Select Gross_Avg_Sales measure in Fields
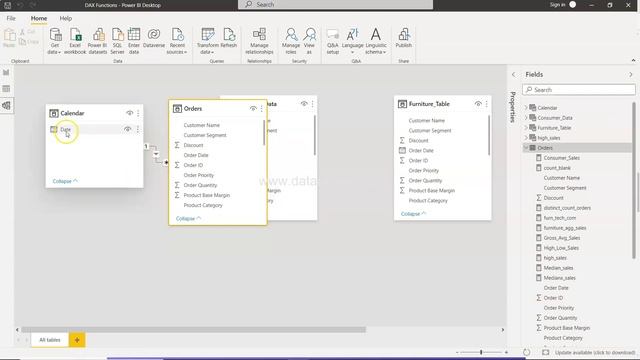Screen dimensions: 640x360 562,238
